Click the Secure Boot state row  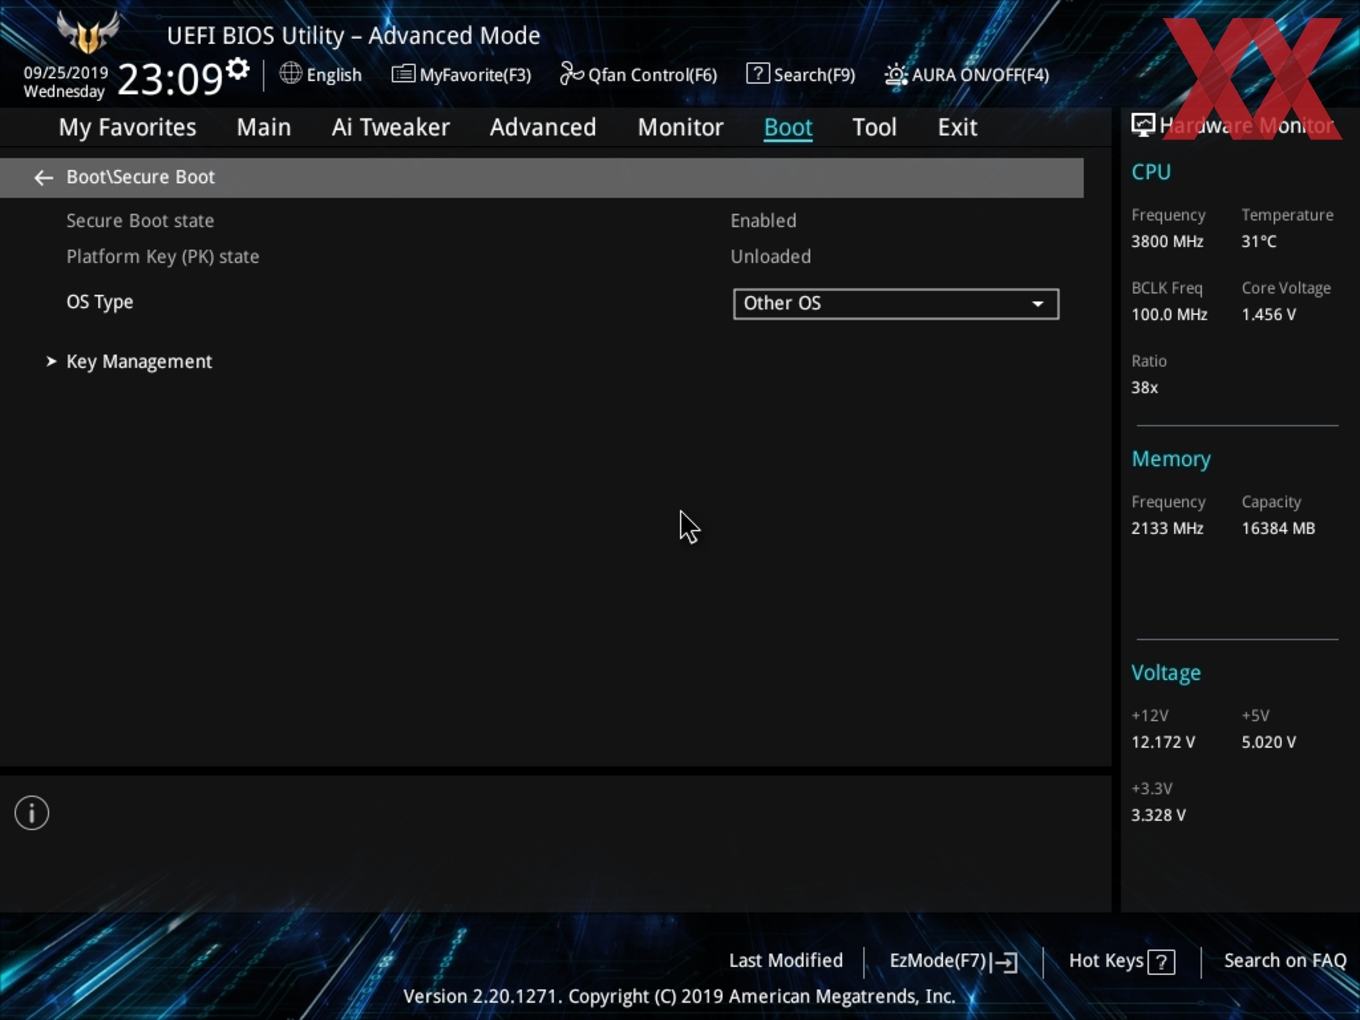point(541,220)
